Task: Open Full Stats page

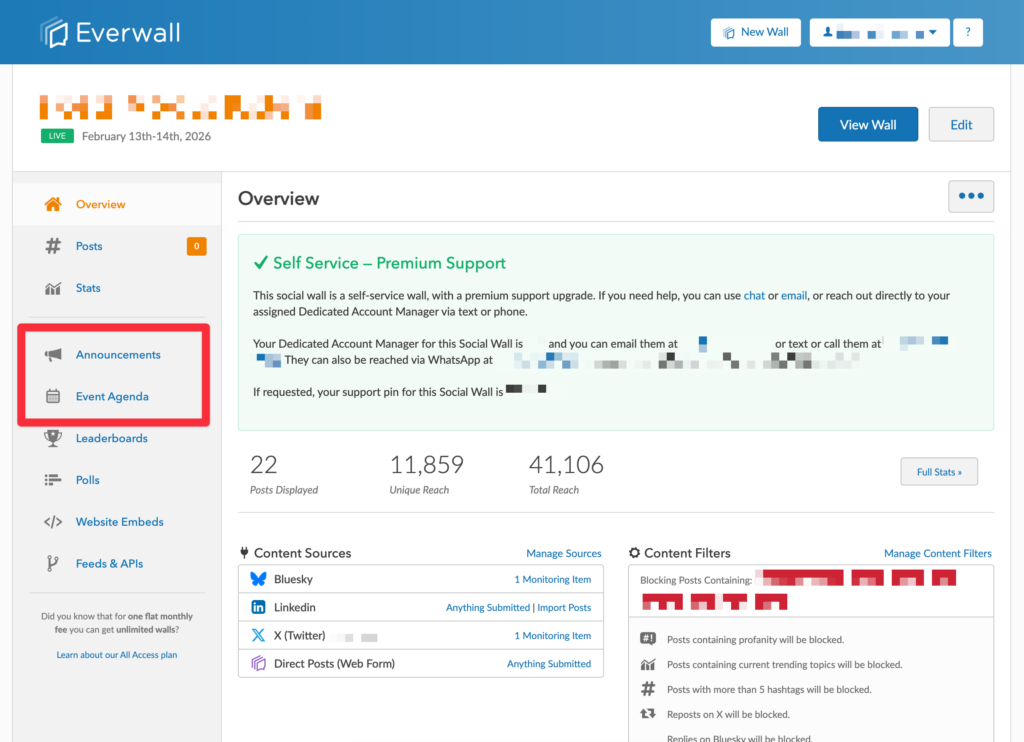Action: (x=938, y=472)
